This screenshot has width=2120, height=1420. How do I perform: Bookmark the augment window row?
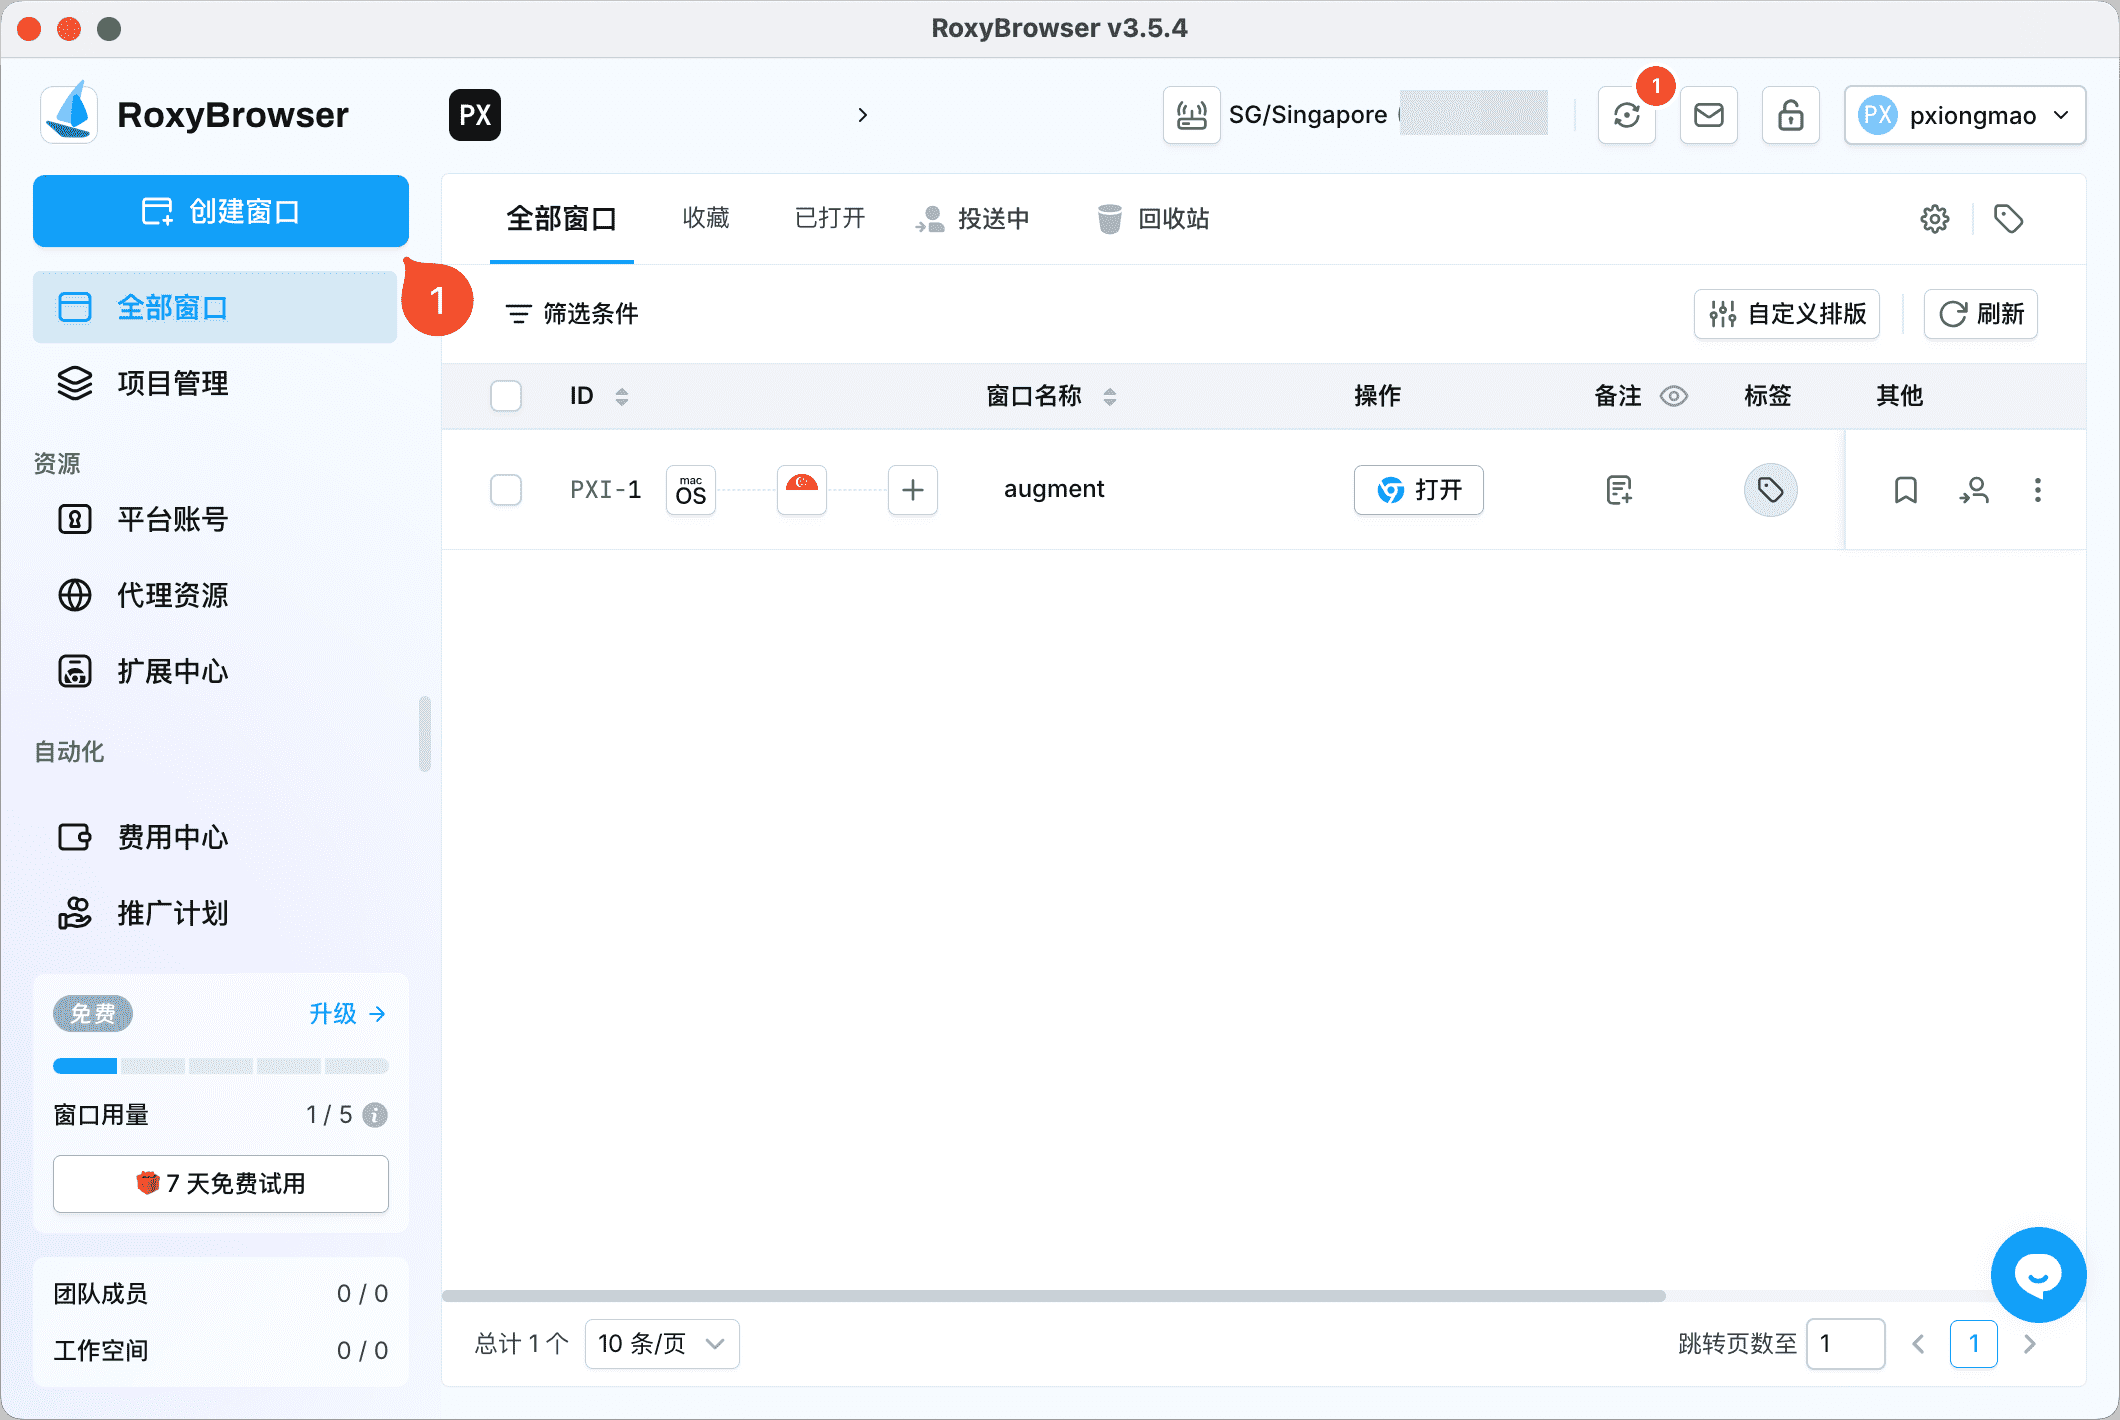coord(1904,490)
